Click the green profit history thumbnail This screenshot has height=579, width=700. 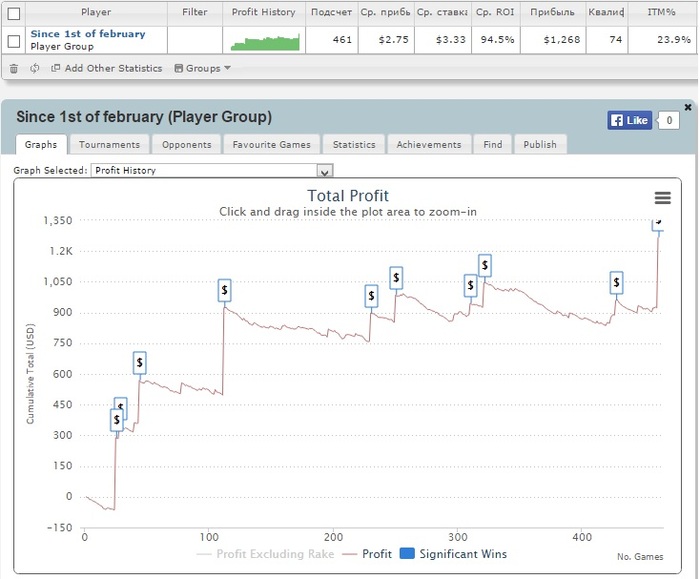(265, 42)
